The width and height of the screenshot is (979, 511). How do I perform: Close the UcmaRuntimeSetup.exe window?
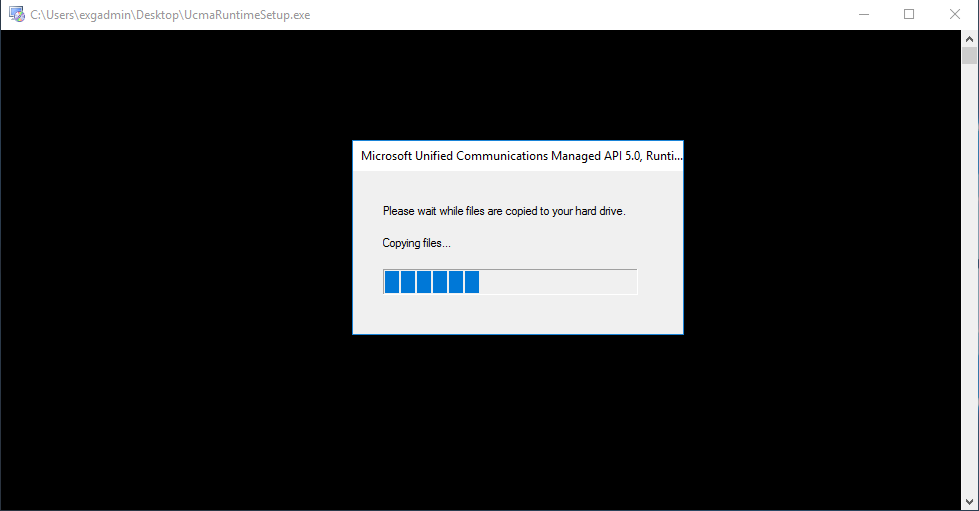pyautogui.click(x=955, y=14)
